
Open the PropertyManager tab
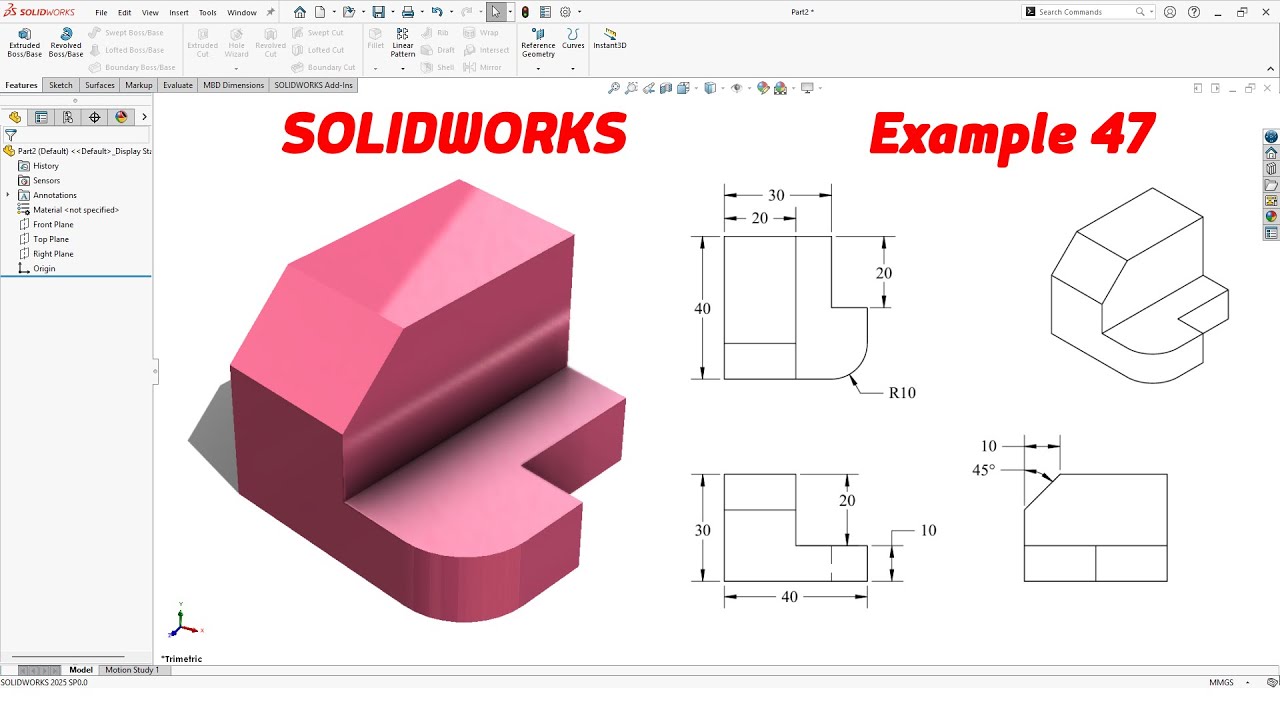coord(41,117)
